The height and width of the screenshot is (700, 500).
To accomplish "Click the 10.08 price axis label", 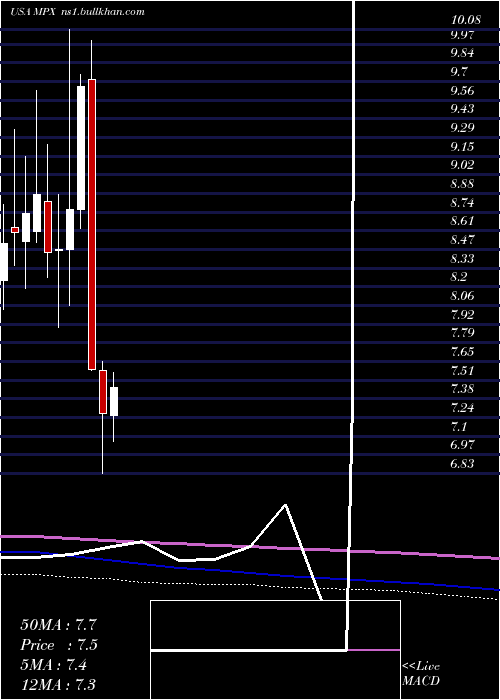I will 466,20.
